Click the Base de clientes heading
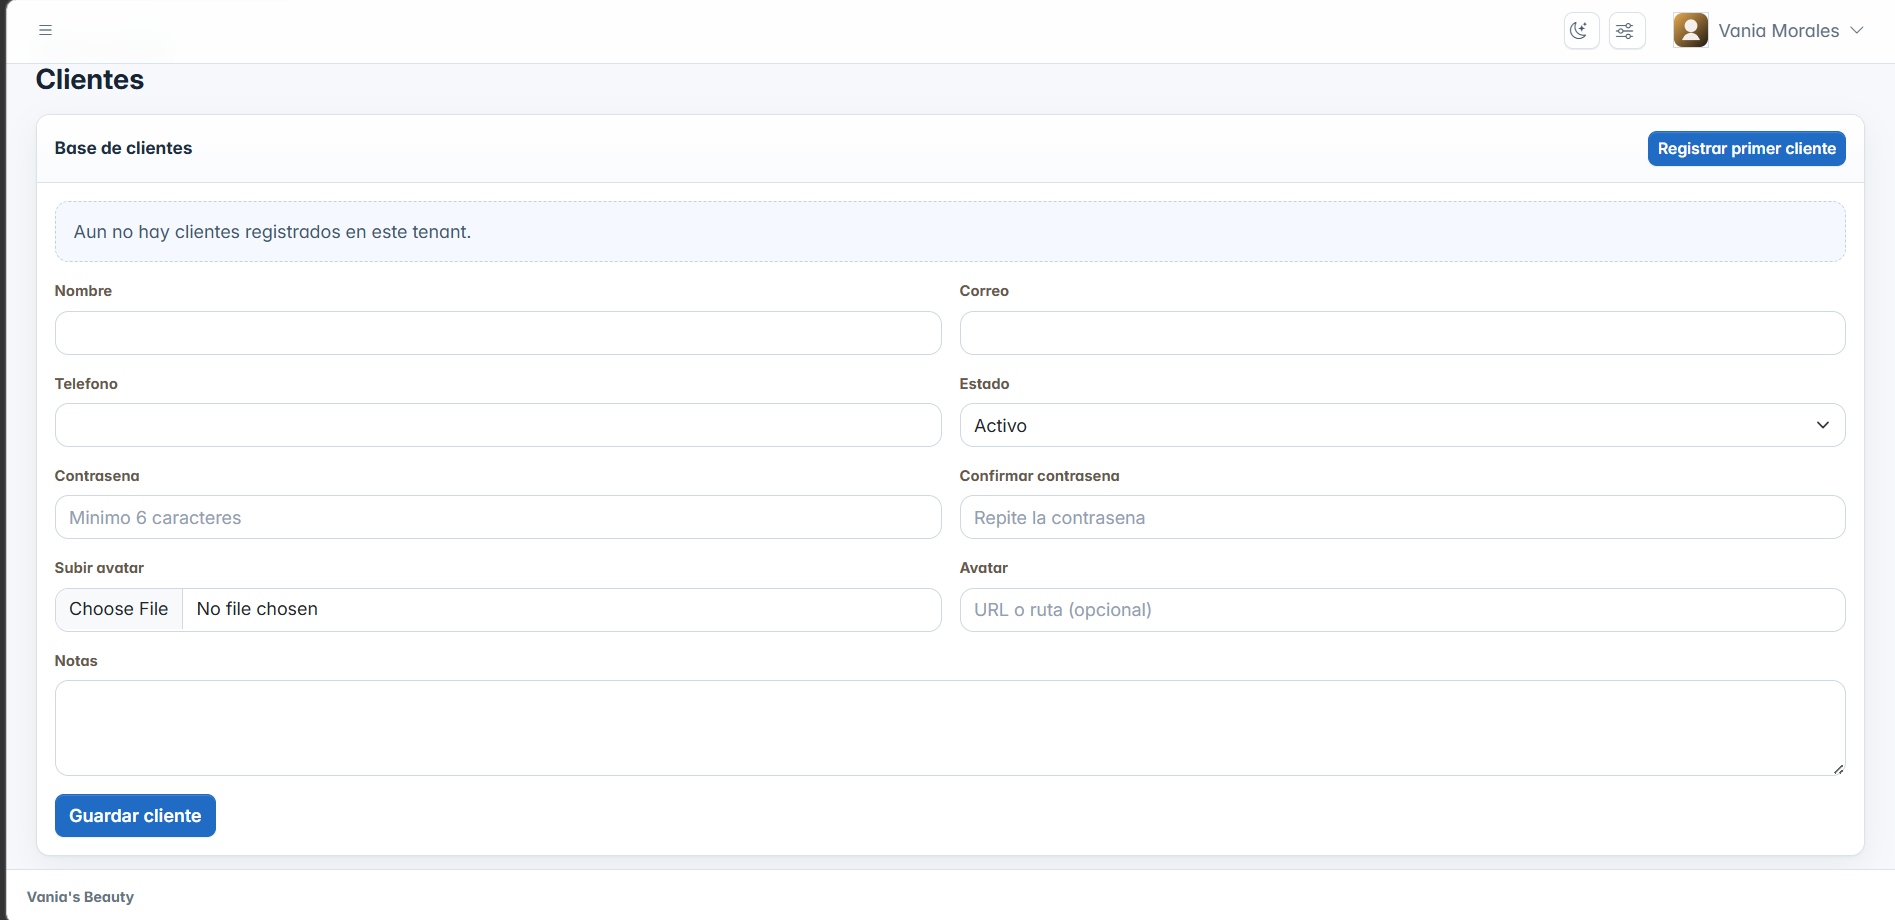Screen dimensions: 1895x920 123,148
